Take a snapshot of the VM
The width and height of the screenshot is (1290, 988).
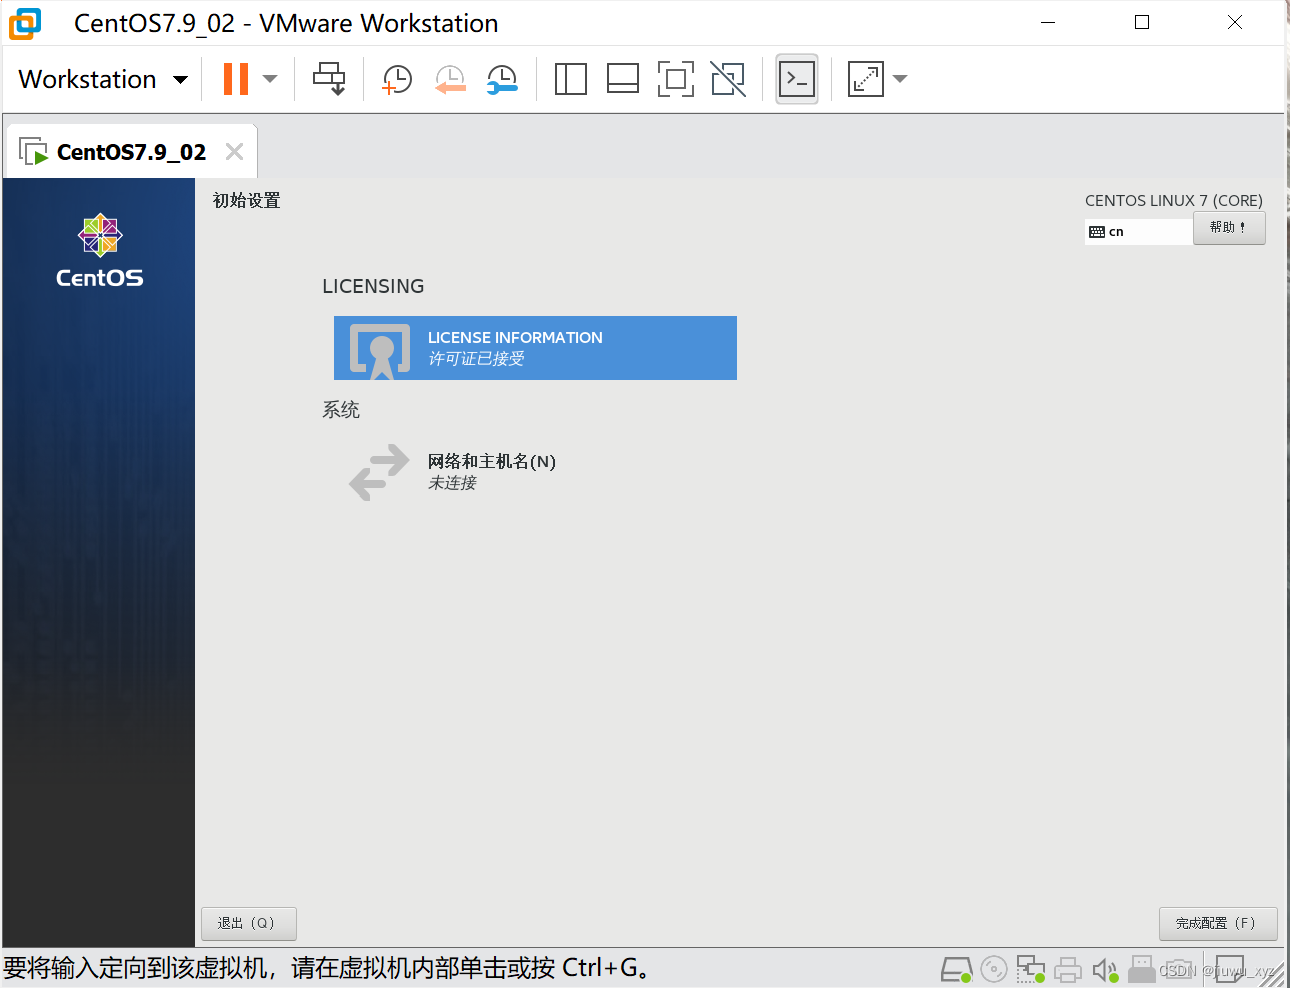(397, 79)
